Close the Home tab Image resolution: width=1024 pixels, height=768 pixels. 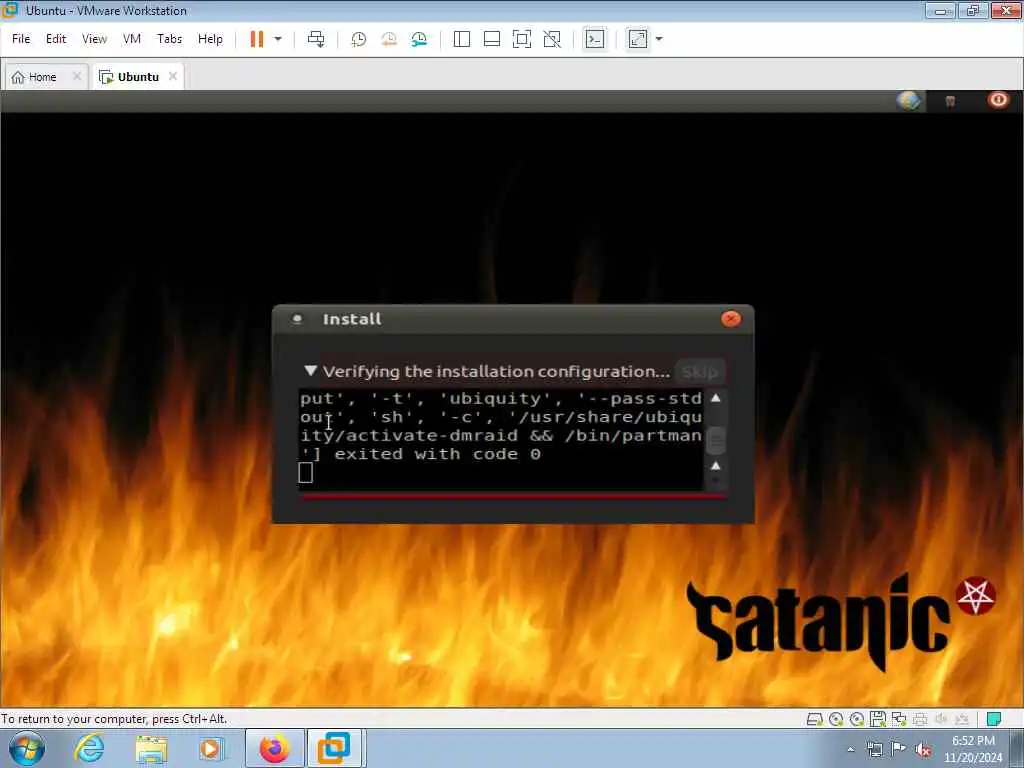[77, 76]
